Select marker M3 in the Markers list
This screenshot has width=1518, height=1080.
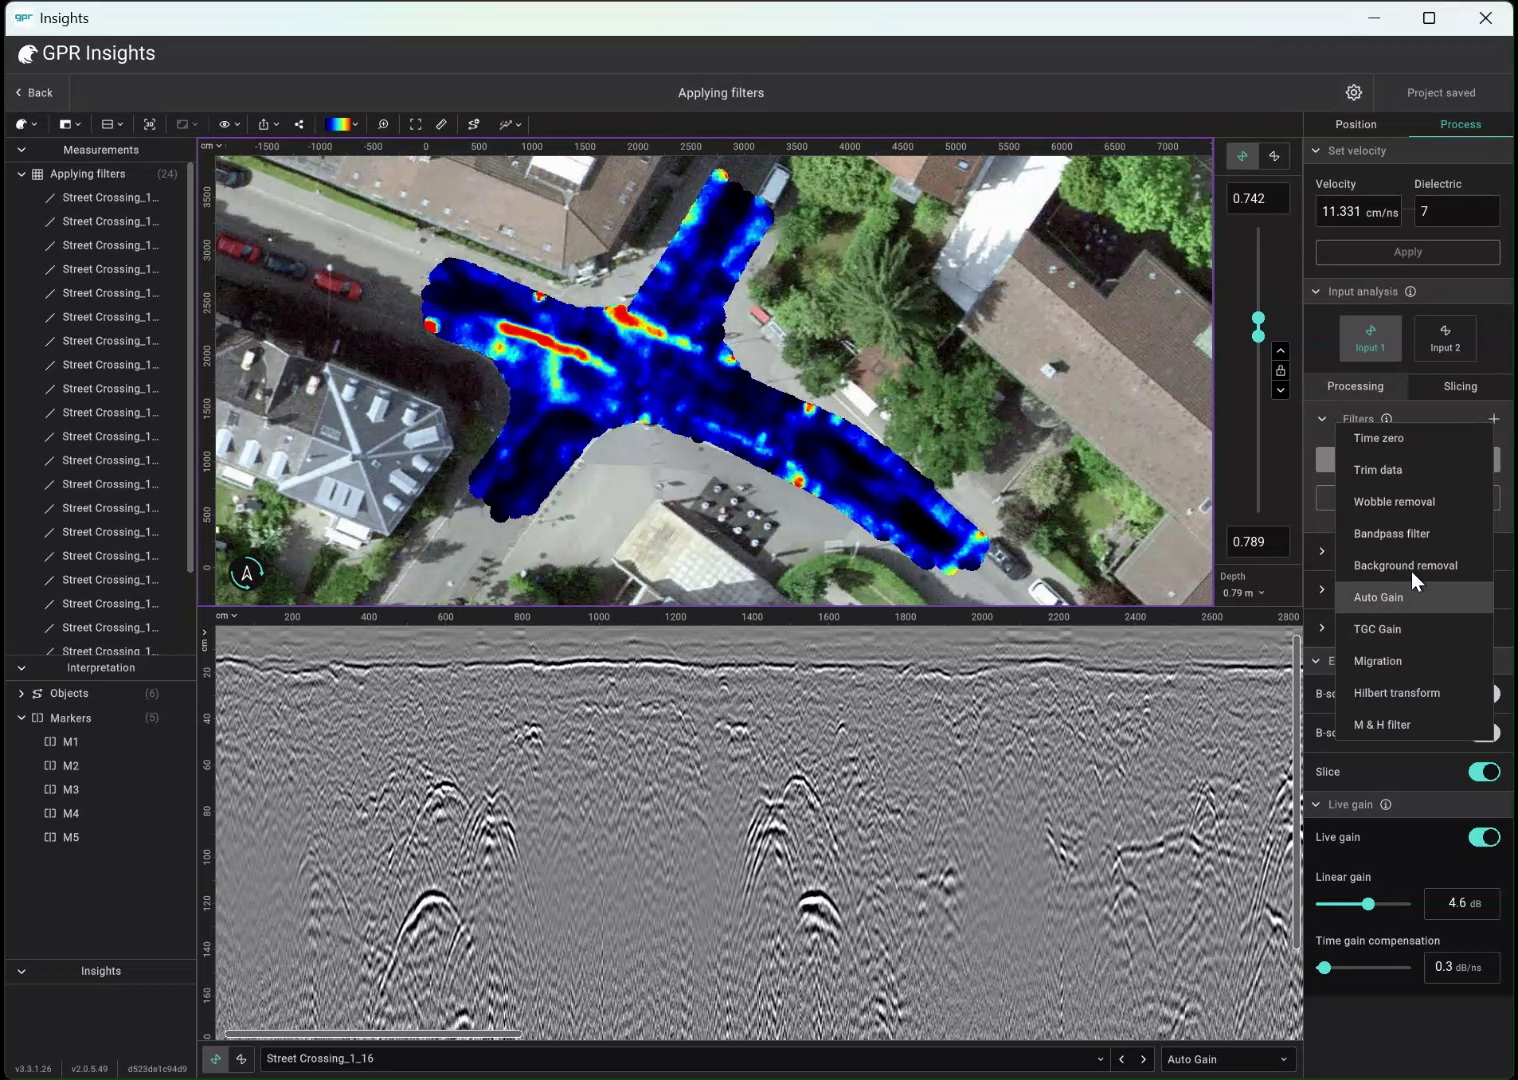[70, 789]
